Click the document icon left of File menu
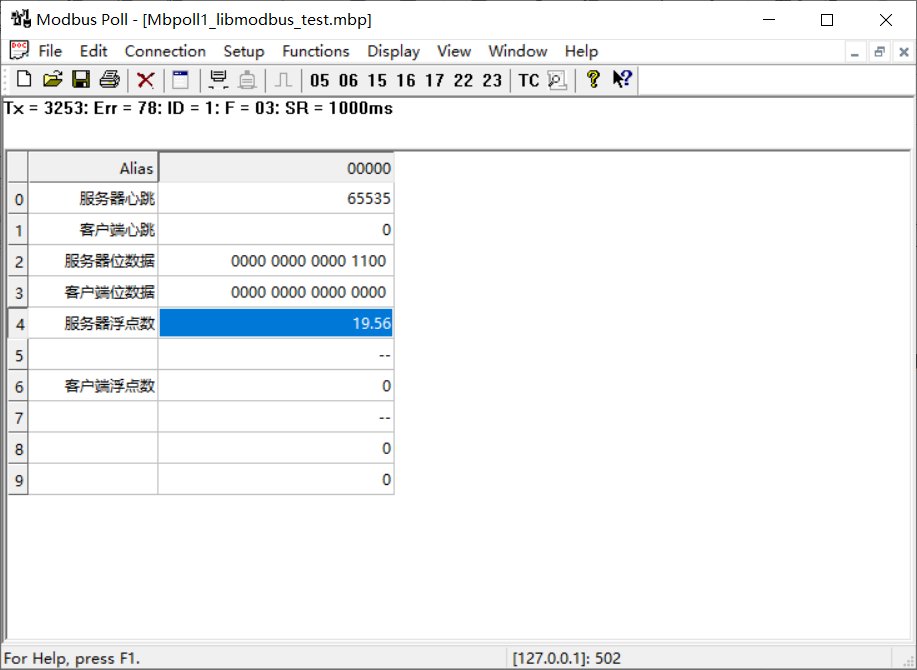 click(x=19, y=51)
